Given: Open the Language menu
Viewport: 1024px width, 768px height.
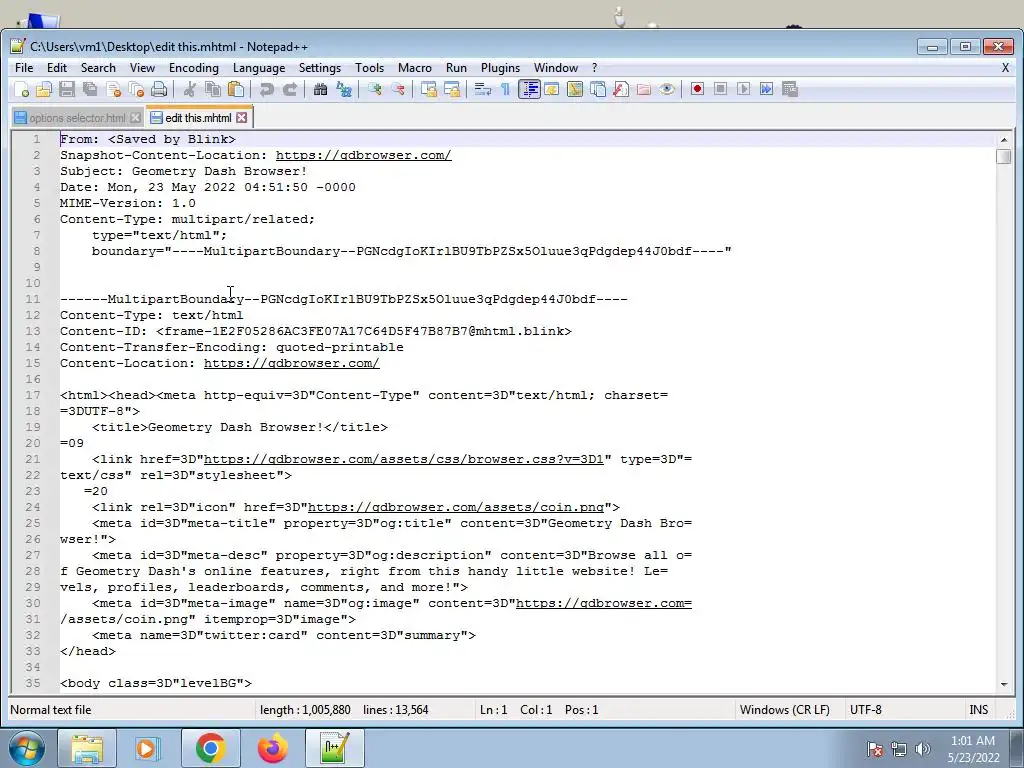Looking at the screenshot, I should coord(259,68).
